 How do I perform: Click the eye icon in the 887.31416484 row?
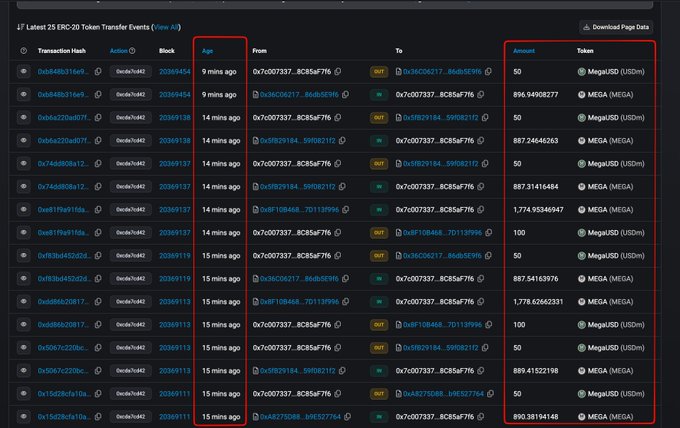(23, 186)
